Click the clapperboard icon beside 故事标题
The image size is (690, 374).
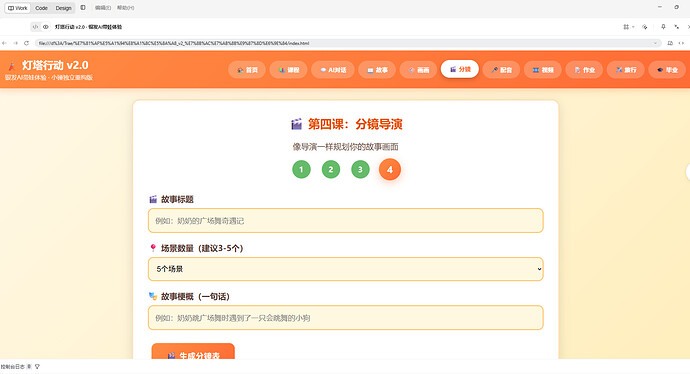point(153,199)
